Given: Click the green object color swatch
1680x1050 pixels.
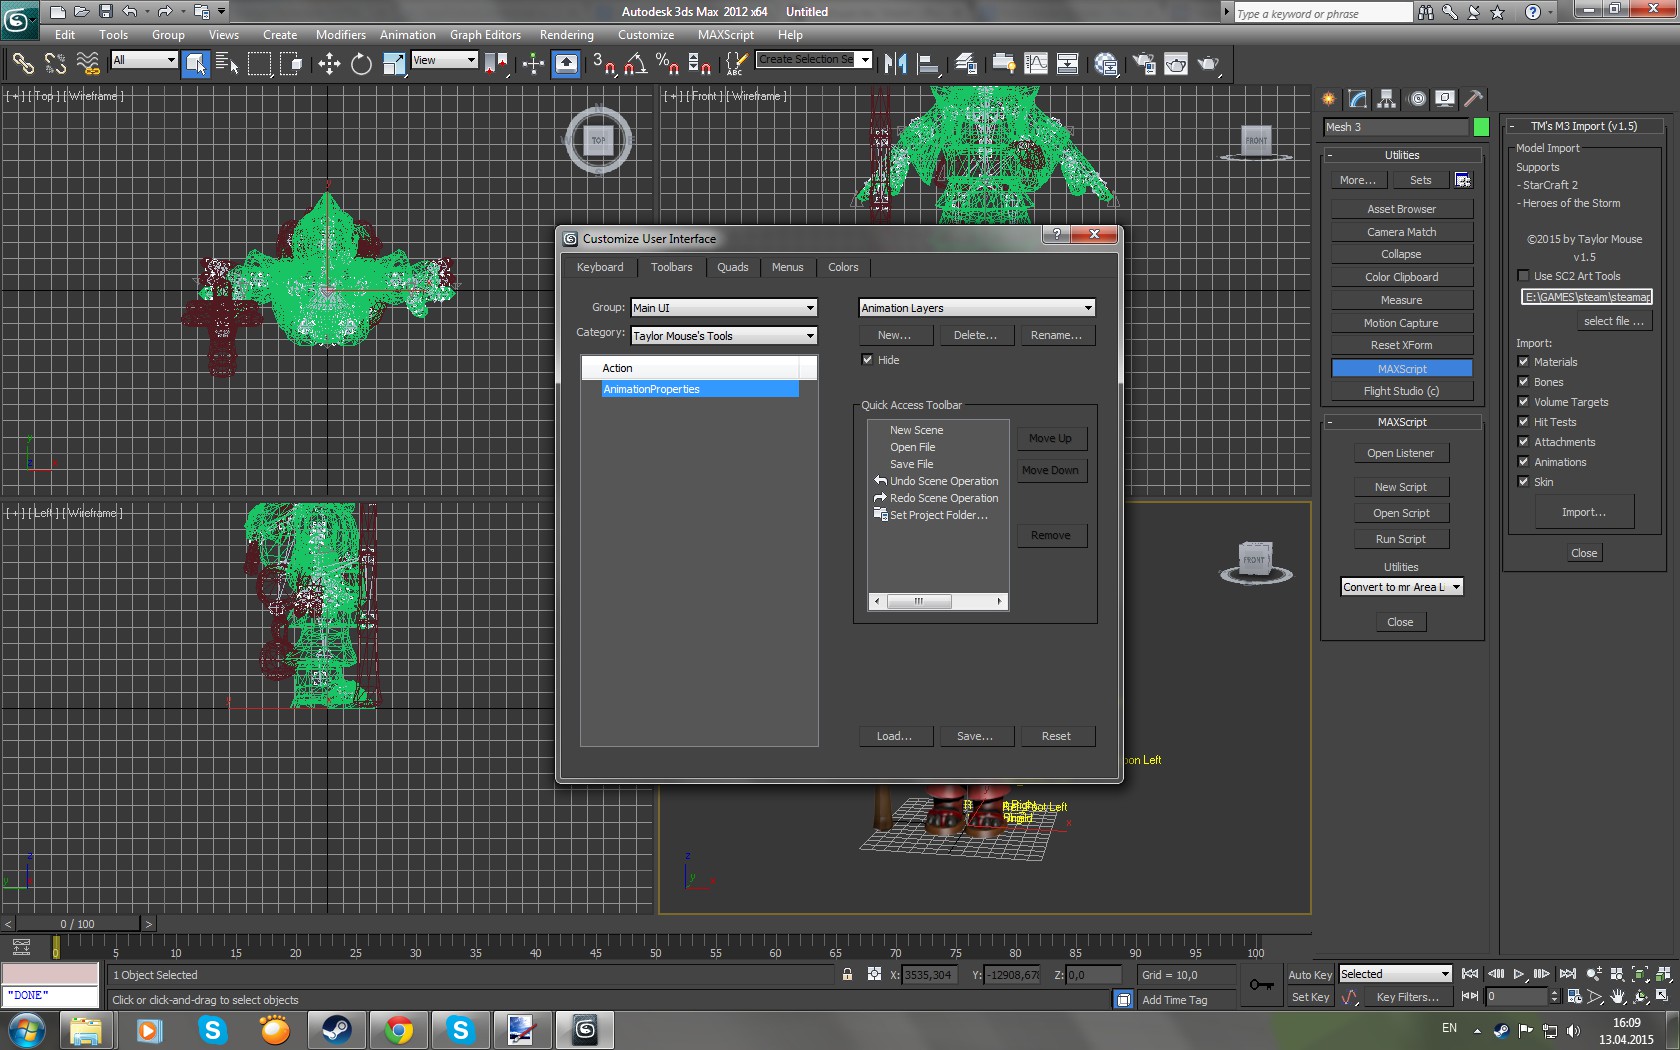Looking at the screenshot, I should click(1481, 127).
